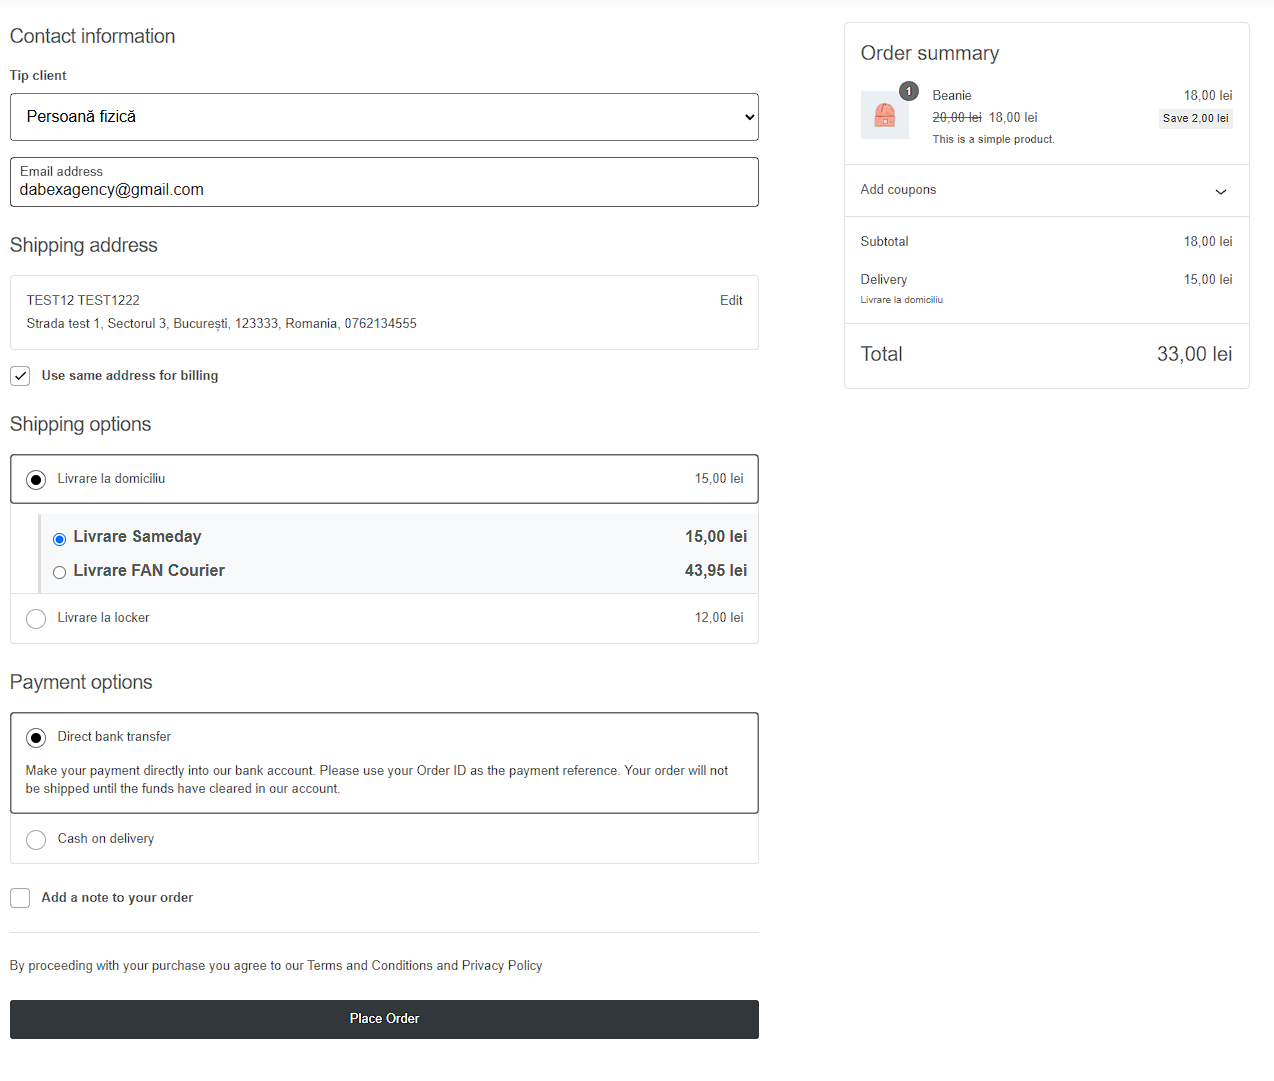The image size is (1274, 1081).
Task: Click the Place Order button
Action: point(384,1019)
